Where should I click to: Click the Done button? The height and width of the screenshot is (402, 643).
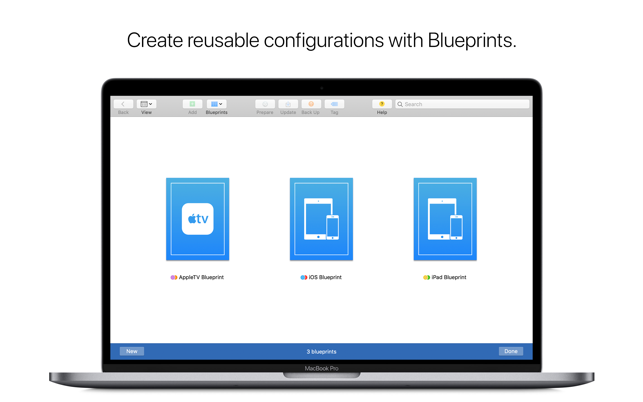tap(511, 351)
